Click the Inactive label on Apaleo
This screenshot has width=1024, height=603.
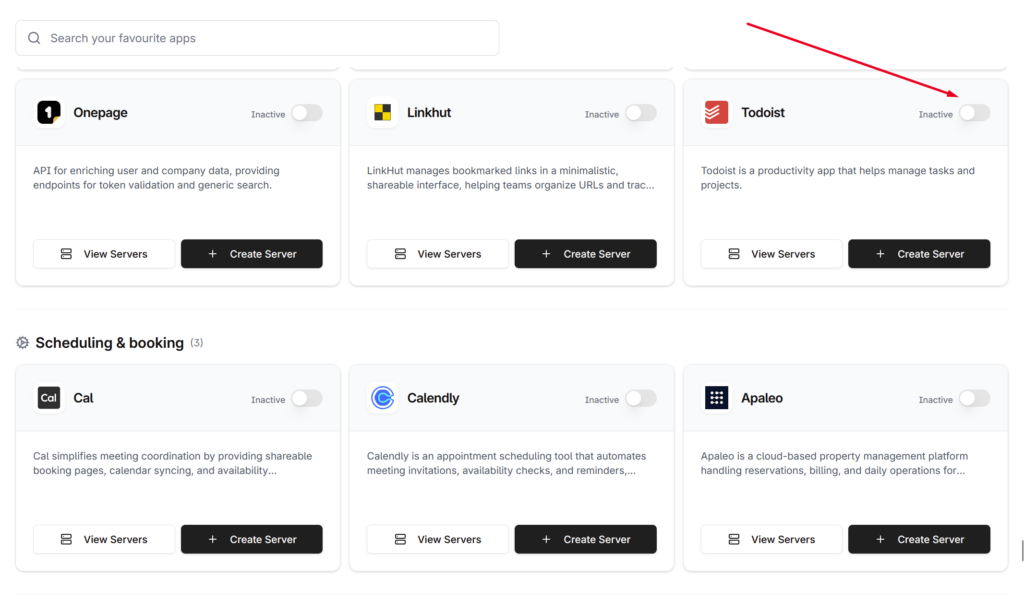[935, 400]
